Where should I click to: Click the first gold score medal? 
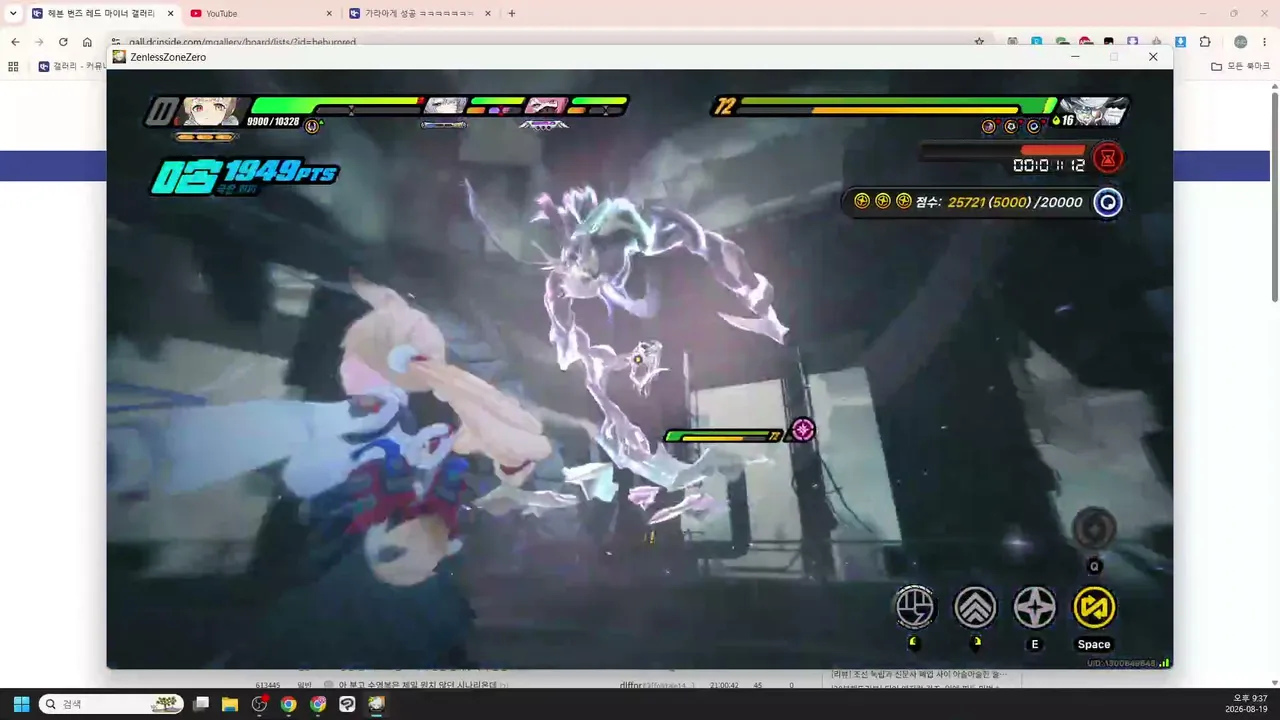coord(862,201)
